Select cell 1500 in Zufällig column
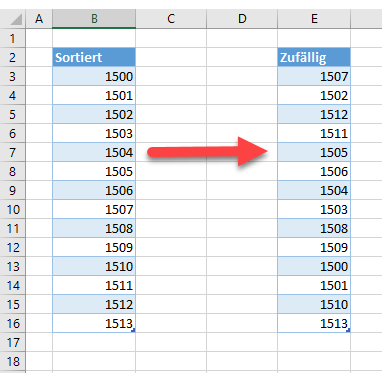 pos(314,266)
